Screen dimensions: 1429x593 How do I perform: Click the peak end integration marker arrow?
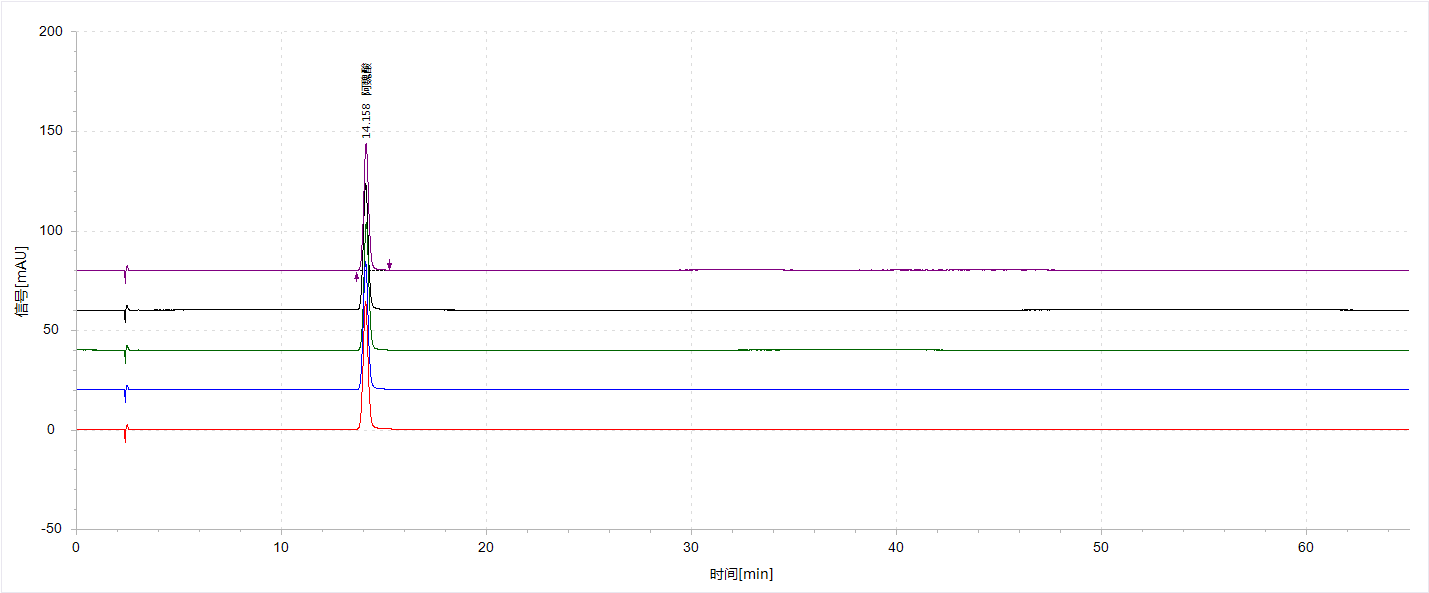[390, 265]
